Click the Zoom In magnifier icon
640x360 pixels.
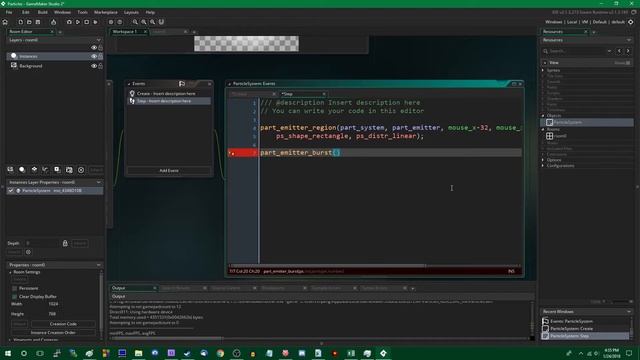(153, 22)
